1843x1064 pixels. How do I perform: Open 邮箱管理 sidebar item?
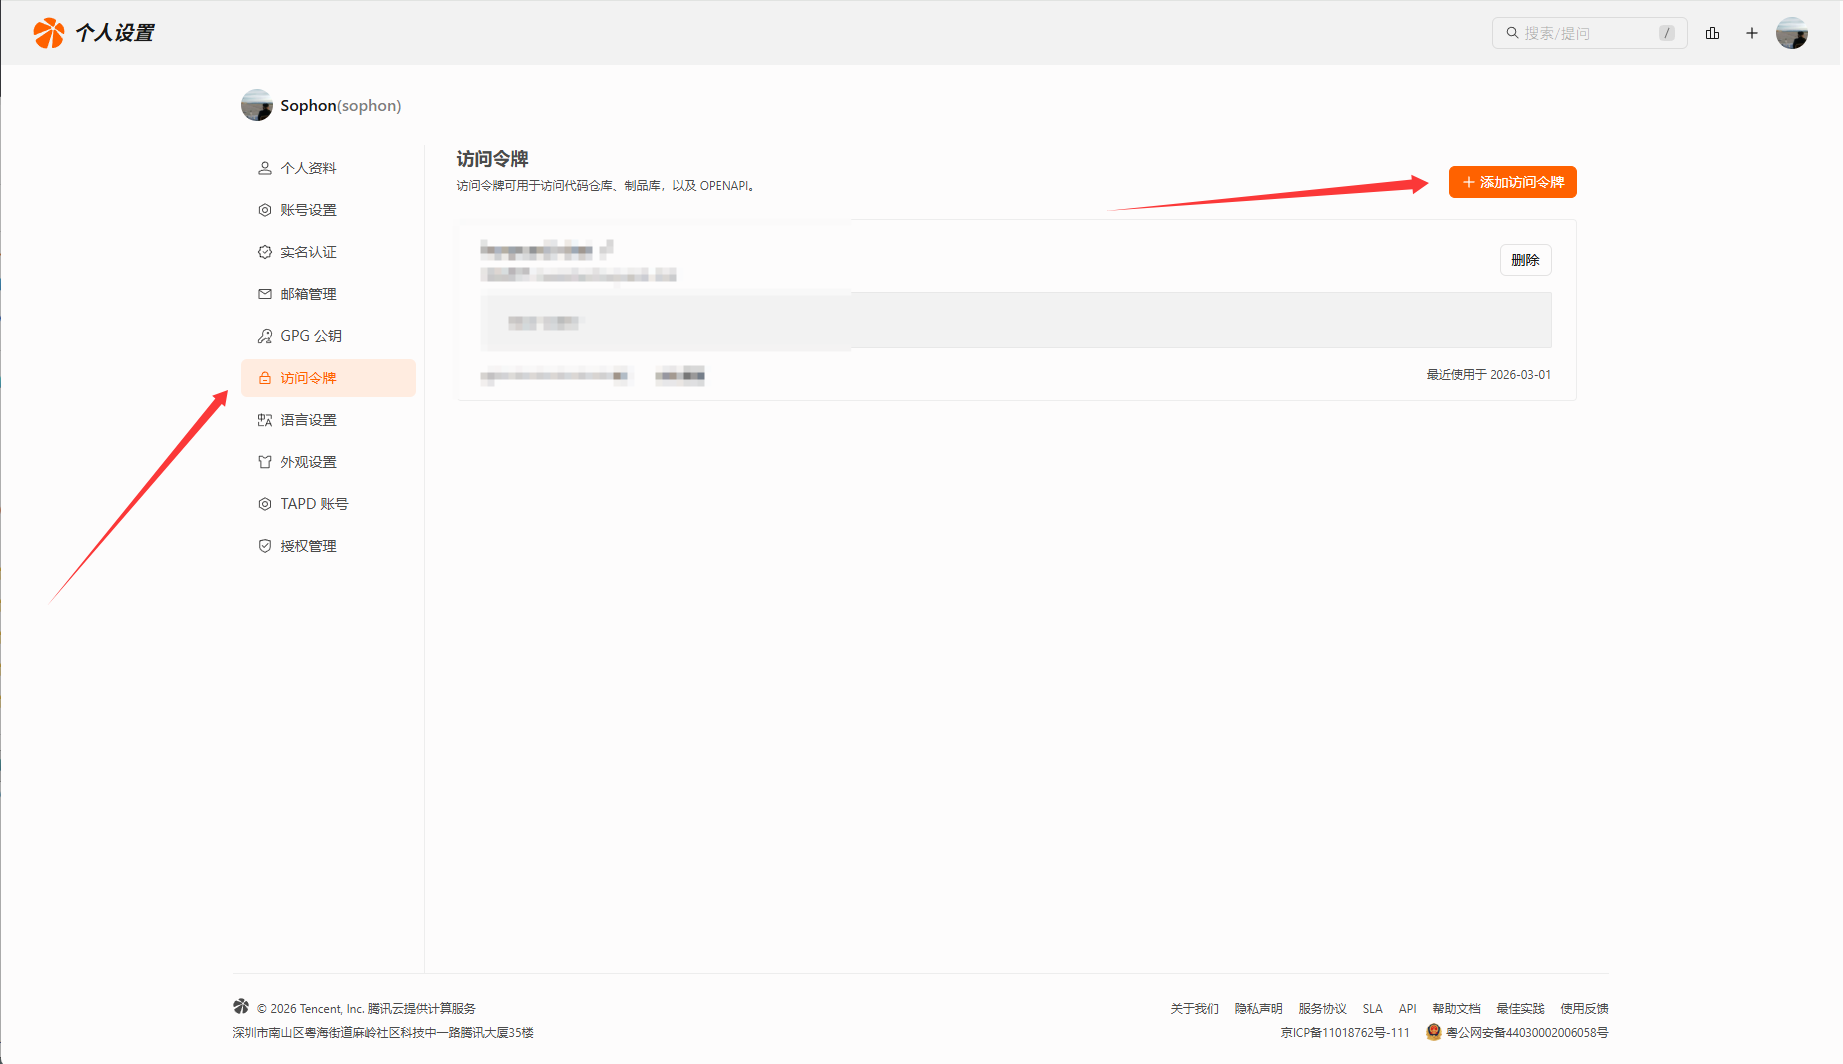pos(308,294)
